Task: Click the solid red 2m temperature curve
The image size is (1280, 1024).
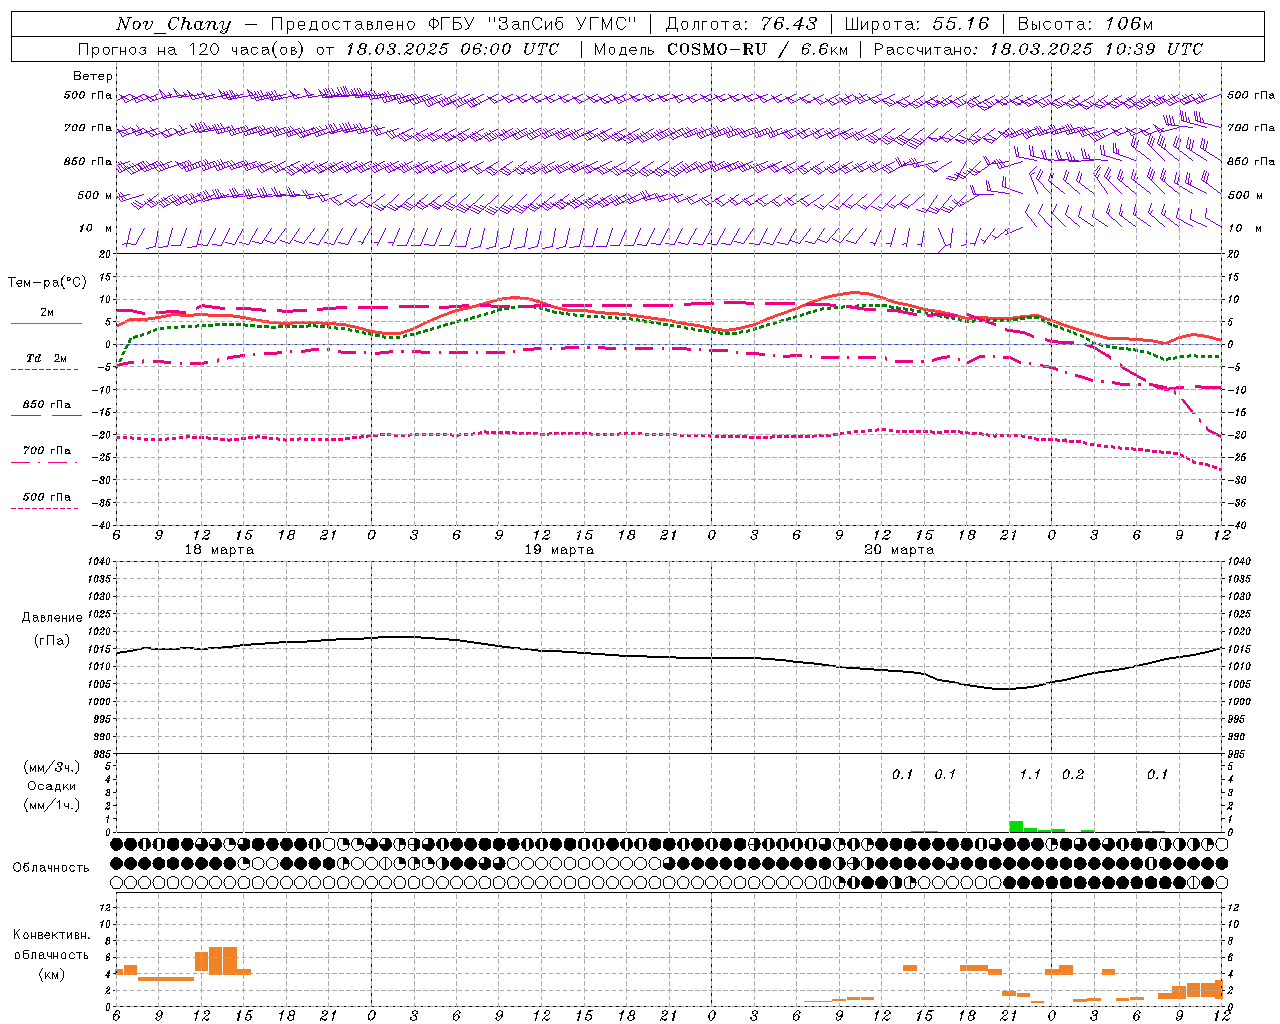Action: pyautogui.click(x=669, y=318)
